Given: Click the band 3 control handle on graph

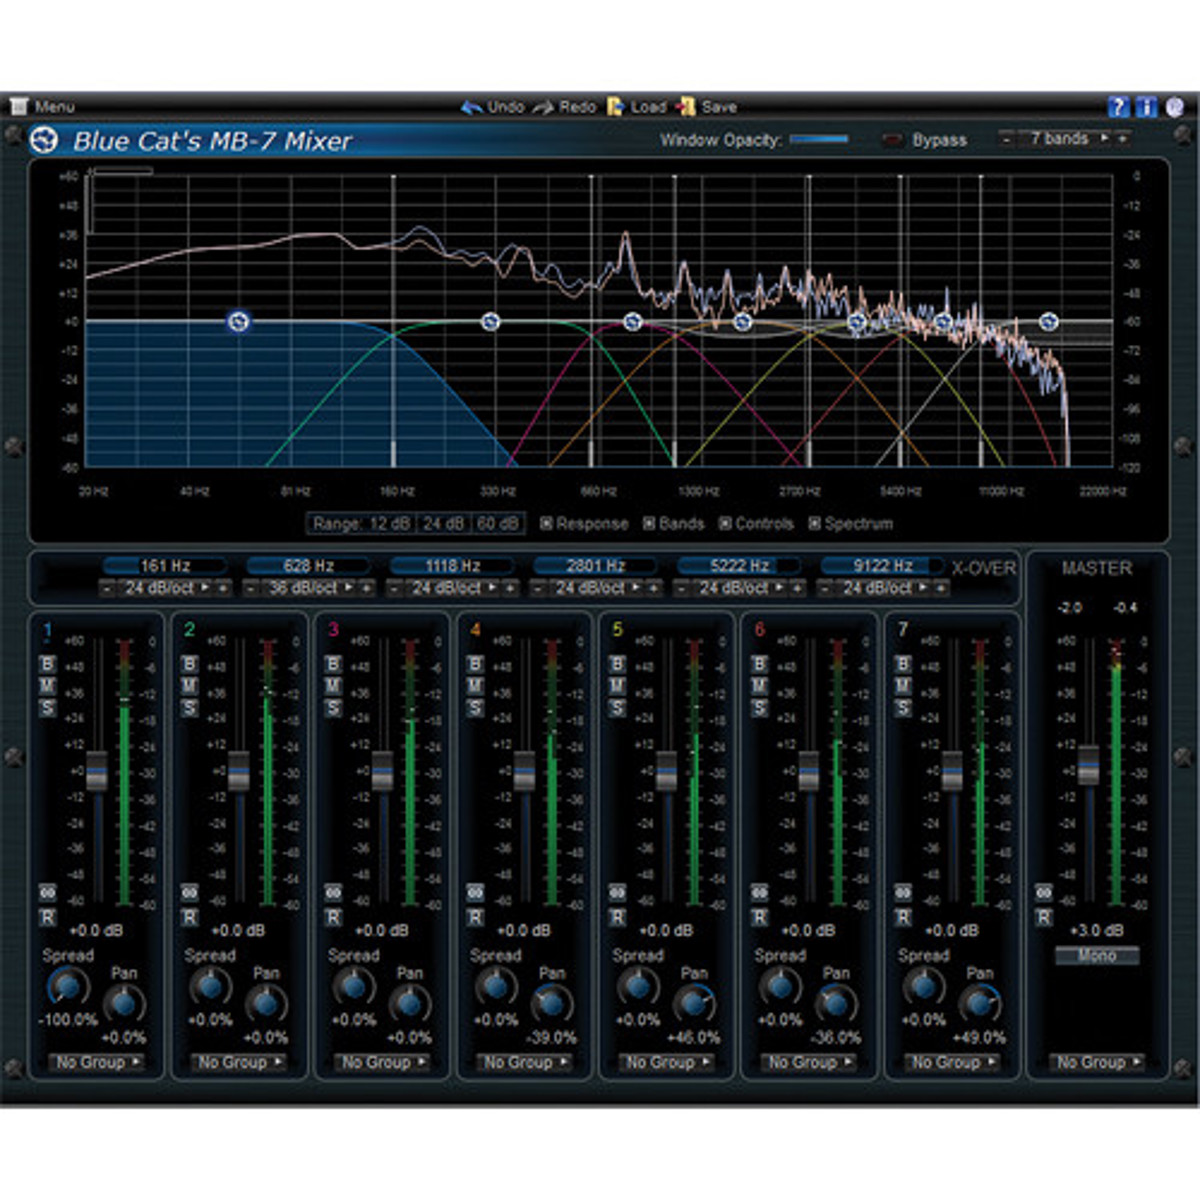Looking at the screenshot, I should click(632, 321).
